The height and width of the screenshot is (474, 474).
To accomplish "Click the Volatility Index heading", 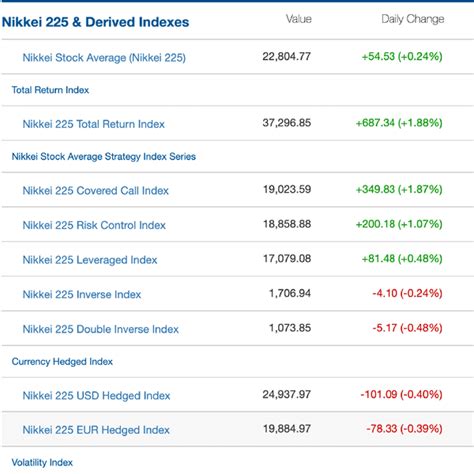I will point(42,463).
